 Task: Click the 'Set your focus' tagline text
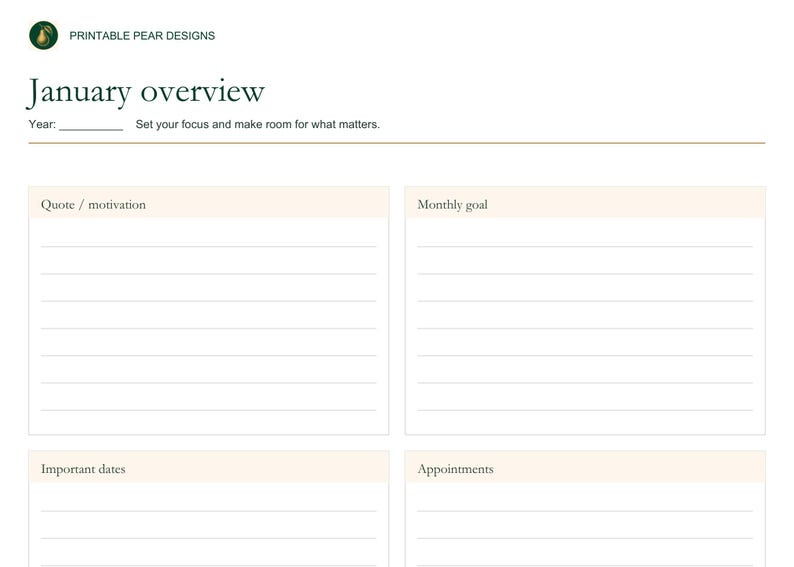point(258,125)
